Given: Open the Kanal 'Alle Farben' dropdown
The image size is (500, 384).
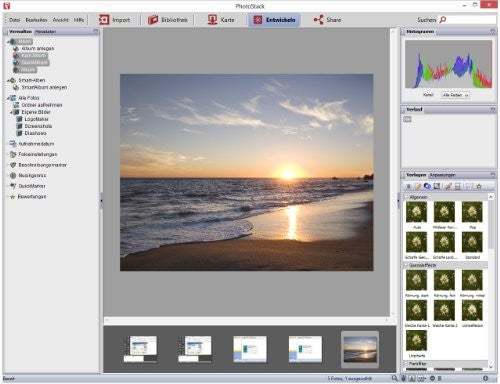Looking at the screenshot, I should click(x=455, y=95).
